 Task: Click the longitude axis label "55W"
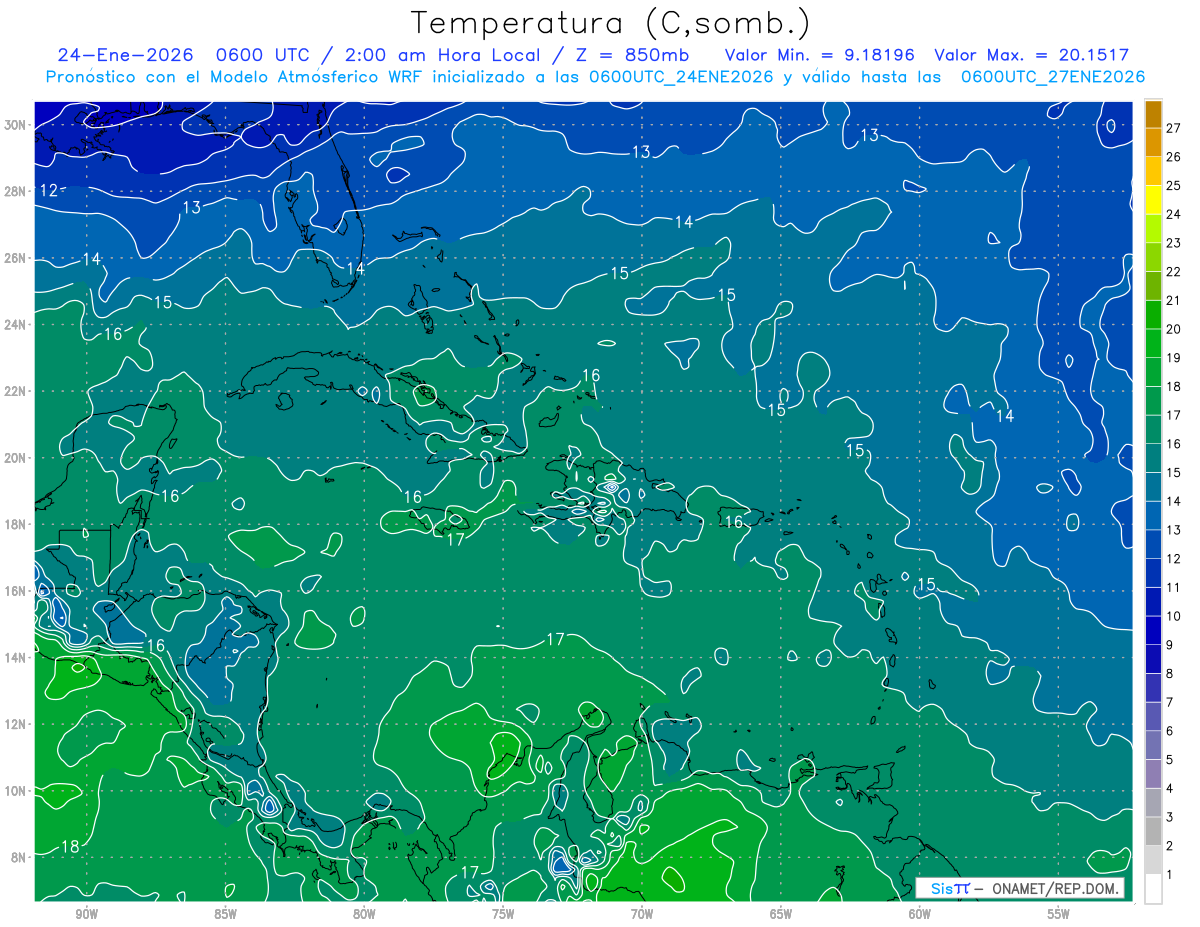coord(1059,914)
